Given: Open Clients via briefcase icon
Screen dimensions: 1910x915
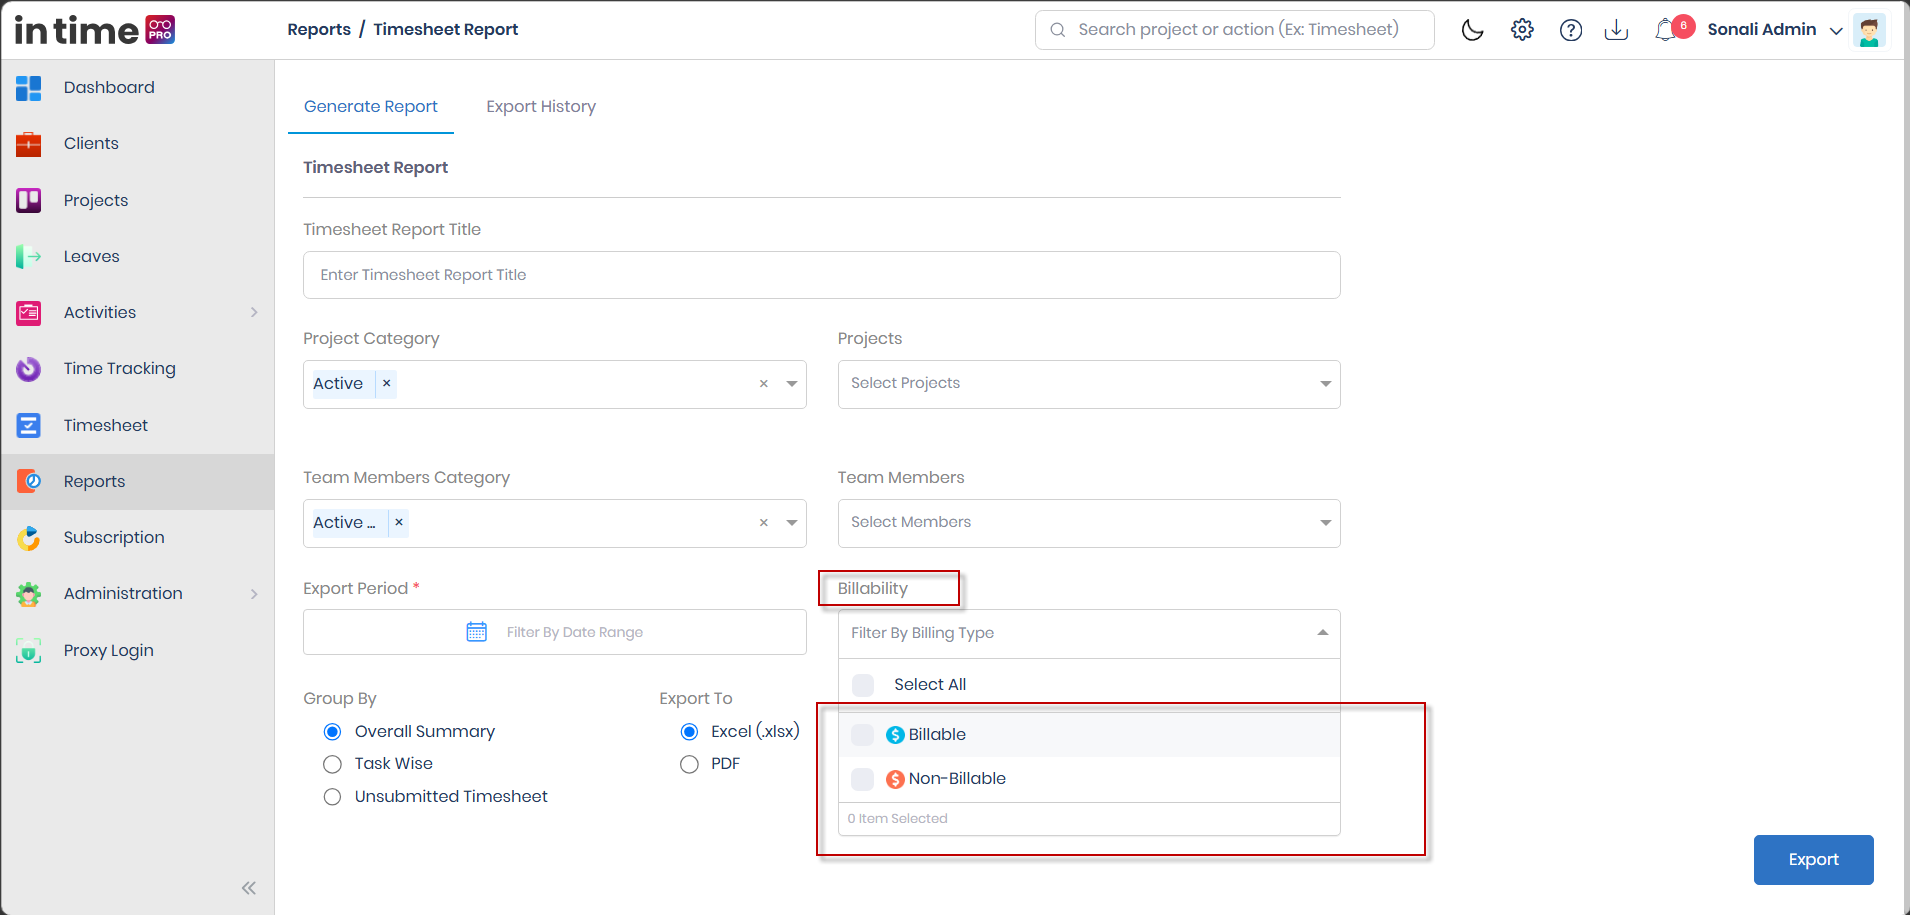Looking at the screenshot, I should click(29, 144).
